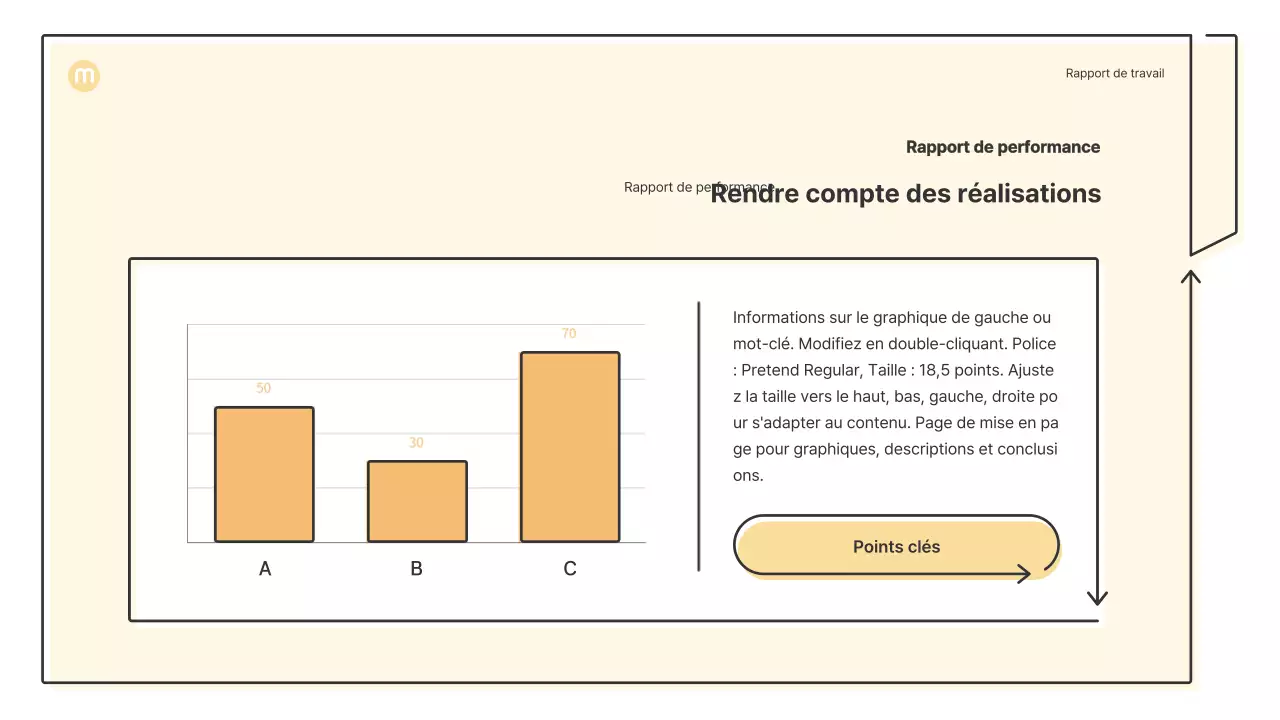The width and height of the screenshot is (1280, 720).
Task: Select the vertical divider line beside the chart
Action: point(698,436)
